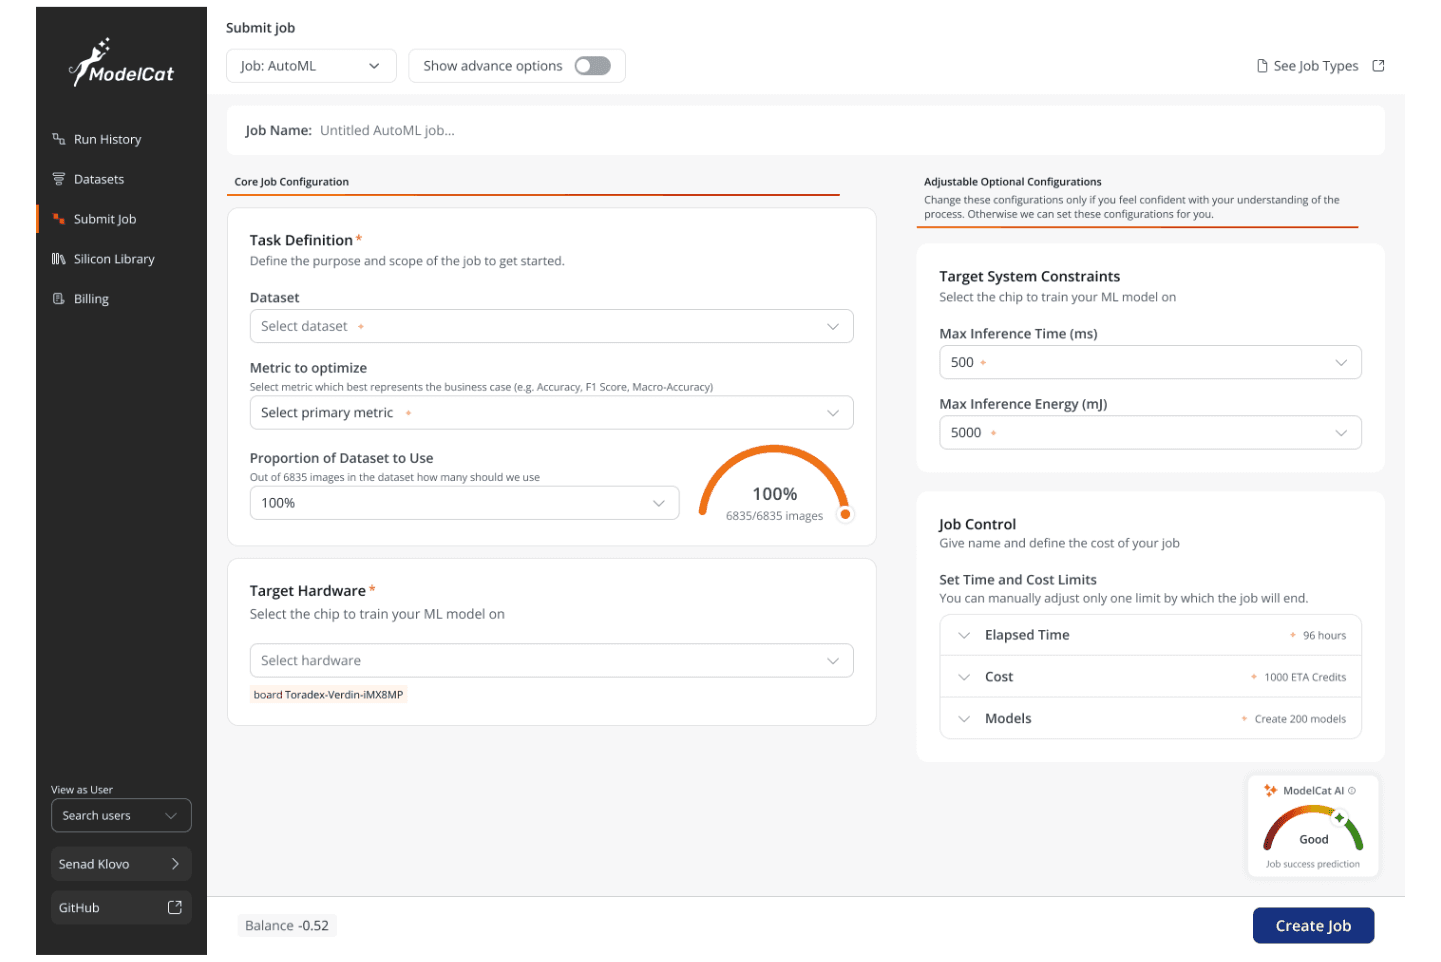The height and width of the screenshot is (962, 1441).
Task: Open GitHub external link icon
Action: [175, 908]
